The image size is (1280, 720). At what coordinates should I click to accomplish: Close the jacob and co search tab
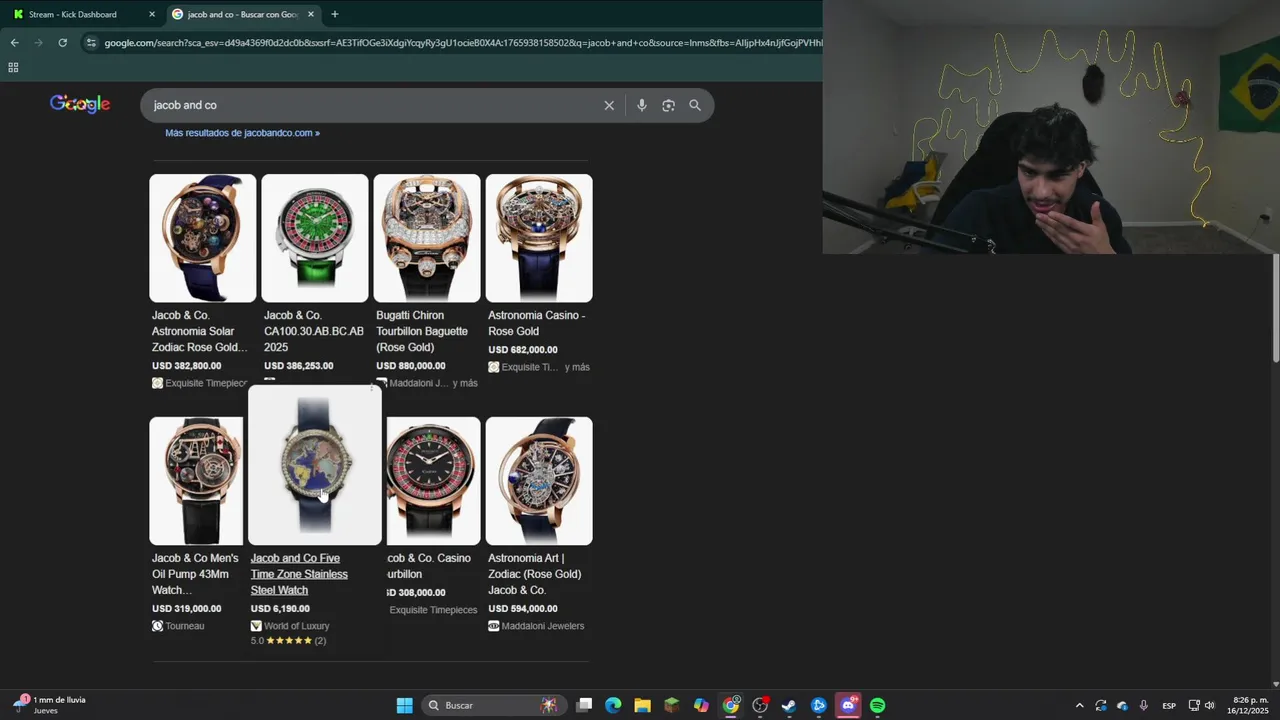pos(311,14)
